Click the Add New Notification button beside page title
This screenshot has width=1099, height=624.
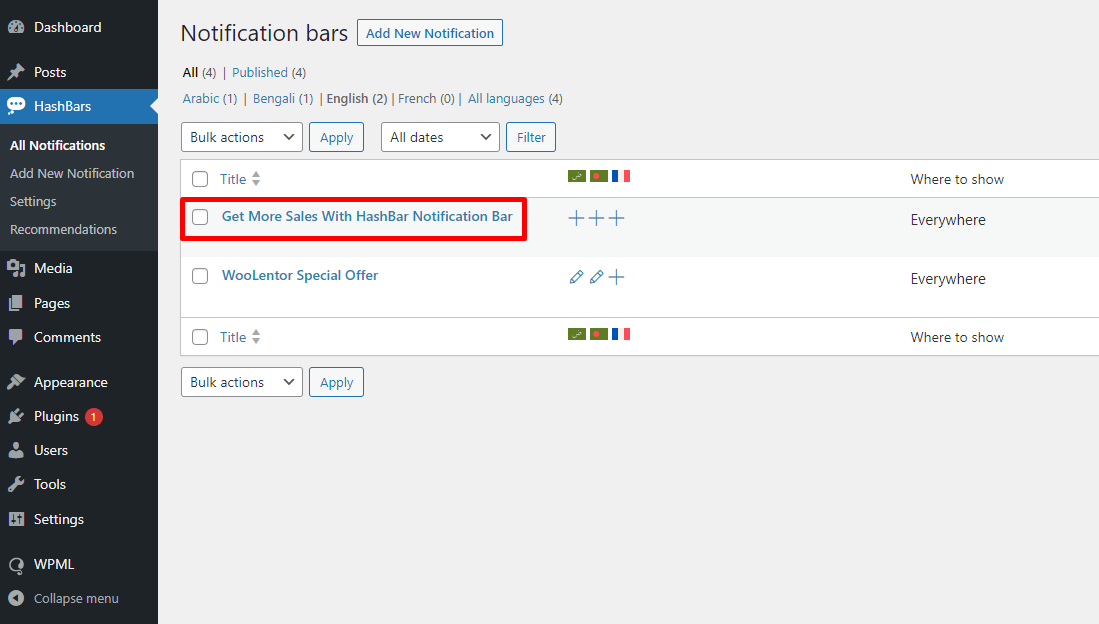click(429, 33)
